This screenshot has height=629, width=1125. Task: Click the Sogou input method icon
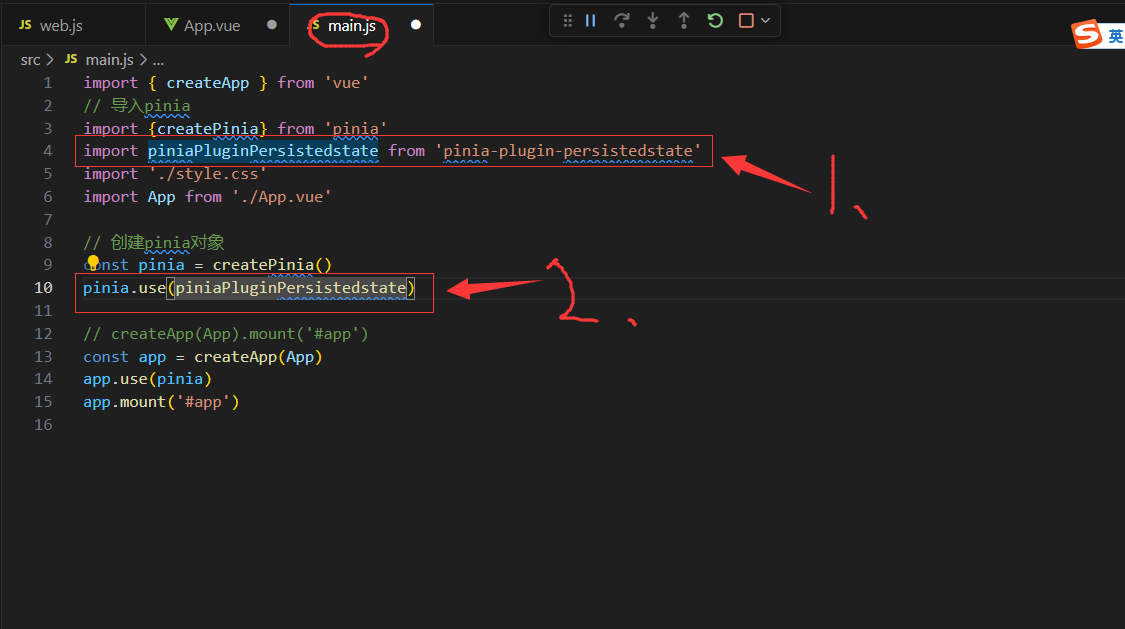coord(1086,34)
